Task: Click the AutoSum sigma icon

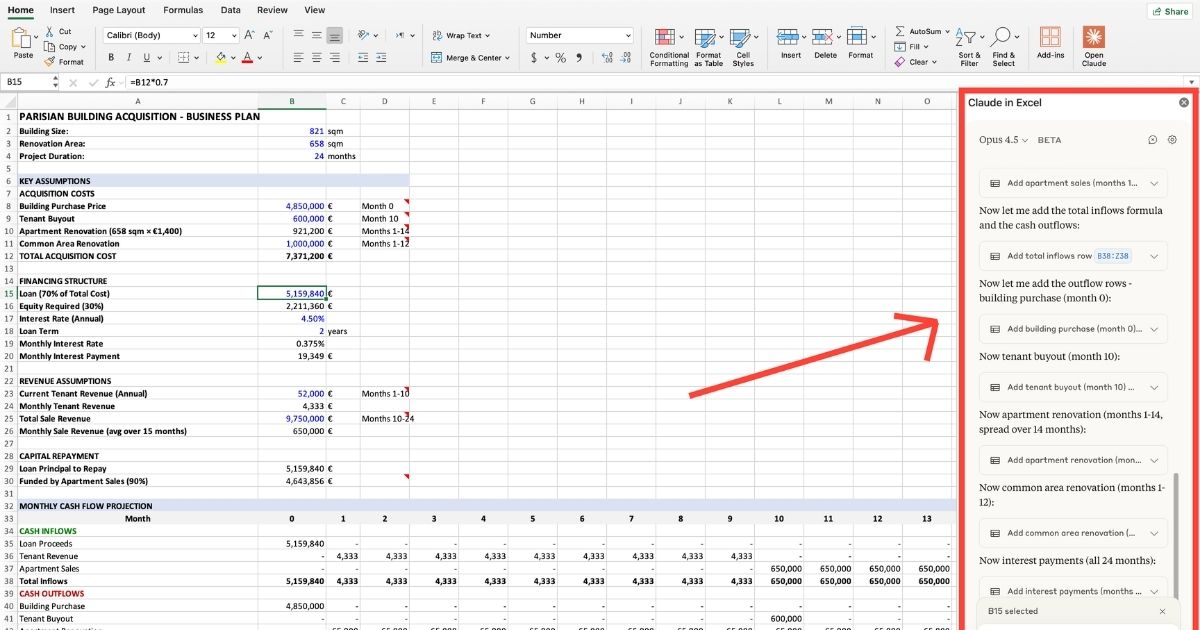Action: click(x=900, y=31)
